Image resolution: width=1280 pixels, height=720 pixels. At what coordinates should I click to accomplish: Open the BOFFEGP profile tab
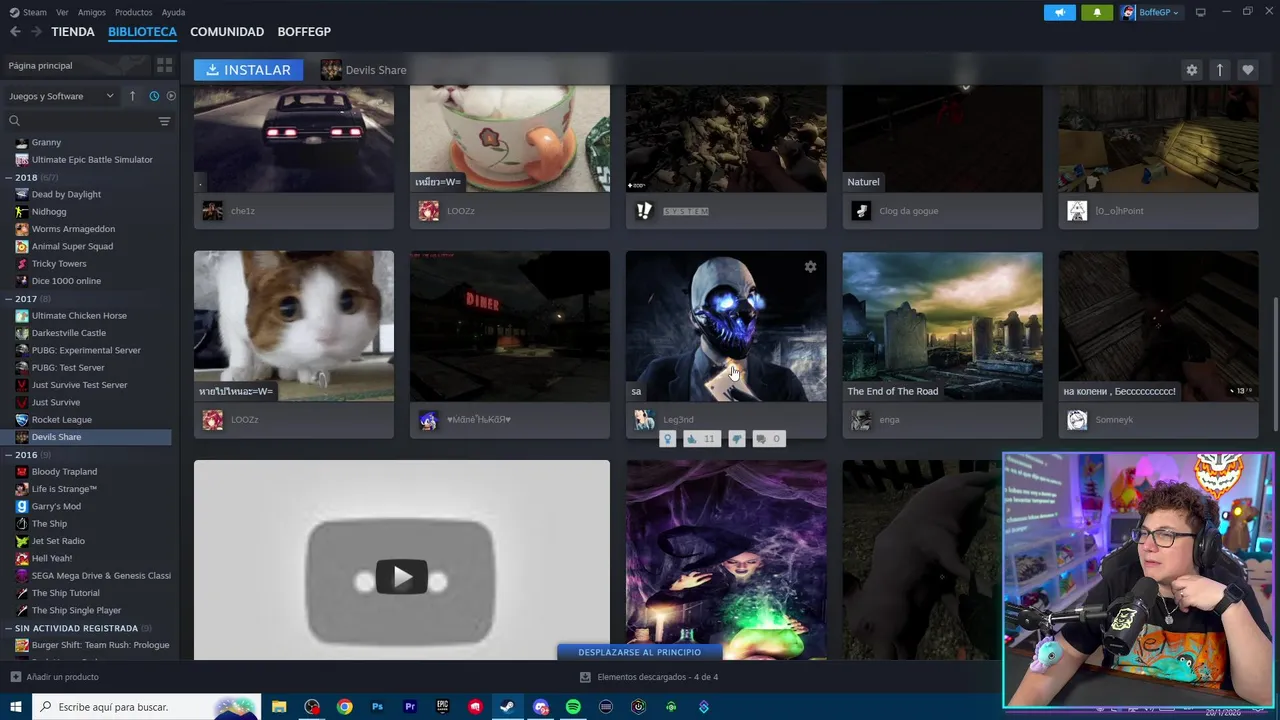pyautogui.click(x=304, y=32)
